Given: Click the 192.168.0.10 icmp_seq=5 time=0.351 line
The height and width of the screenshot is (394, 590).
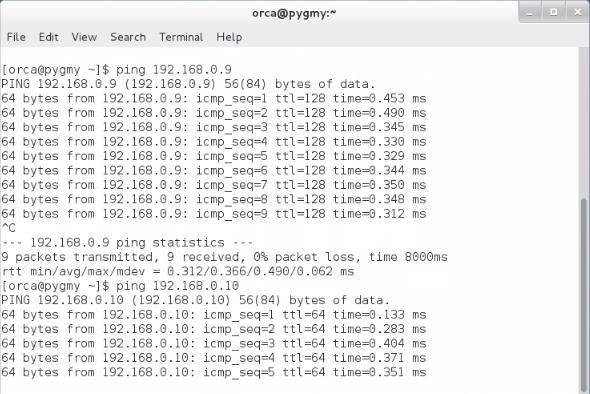Looking at the screenshot, I should pos(214,373).
